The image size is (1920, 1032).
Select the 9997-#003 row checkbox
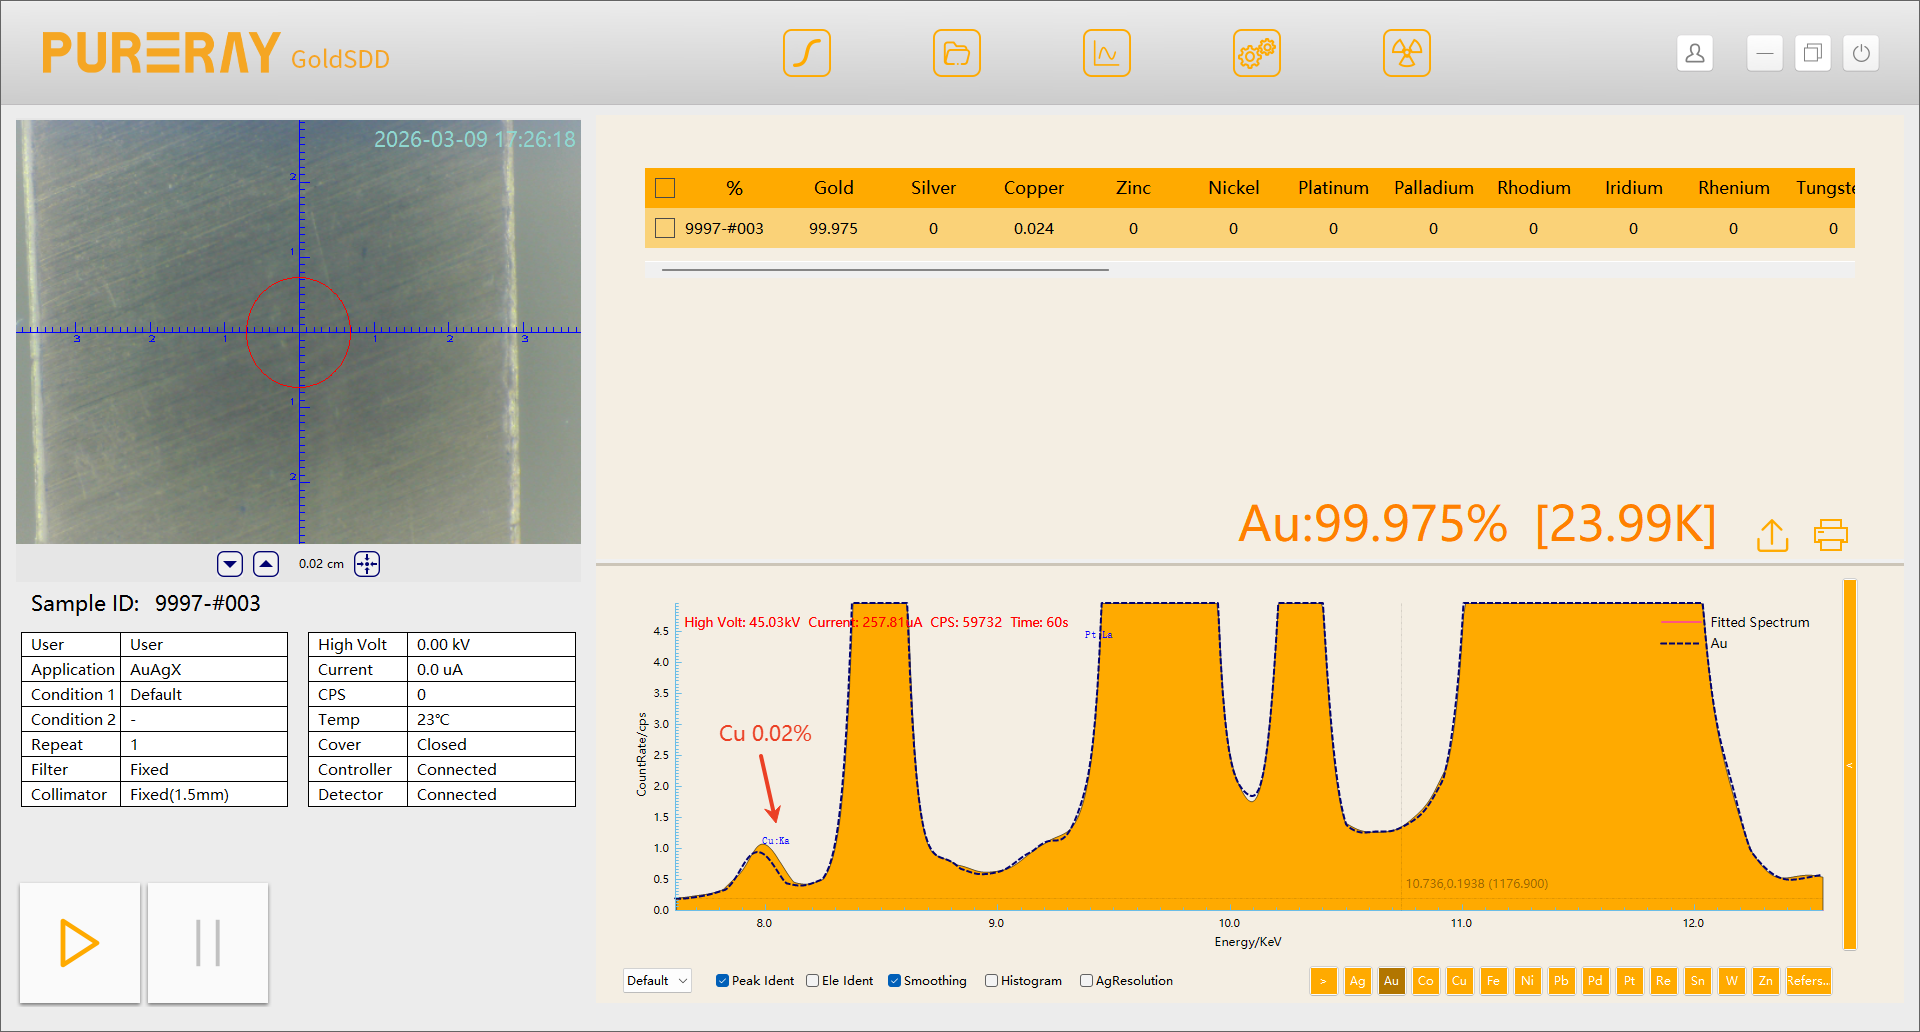click(665, 228)
